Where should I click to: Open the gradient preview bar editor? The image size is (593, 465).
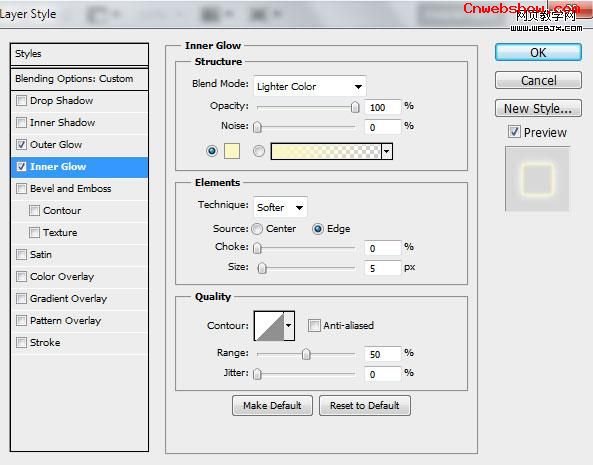pyautogui.click(x=326, y=151)
